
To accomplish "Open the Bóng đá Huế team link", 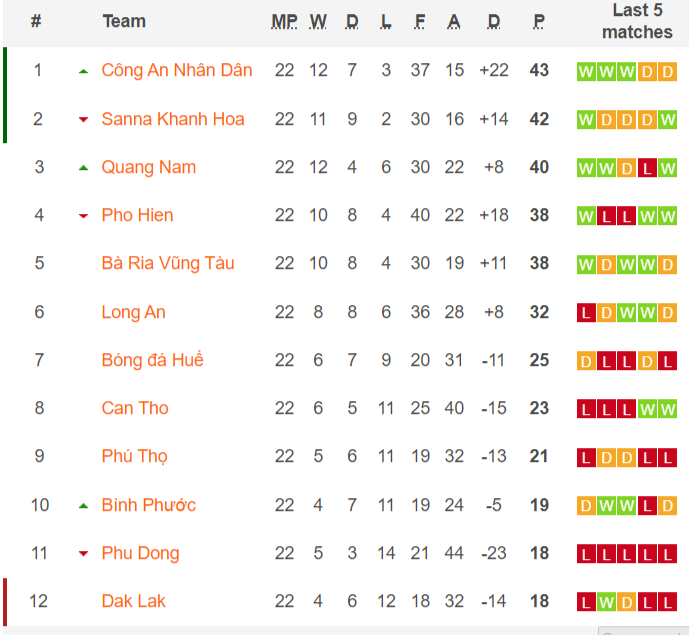I will pos(152,360).
